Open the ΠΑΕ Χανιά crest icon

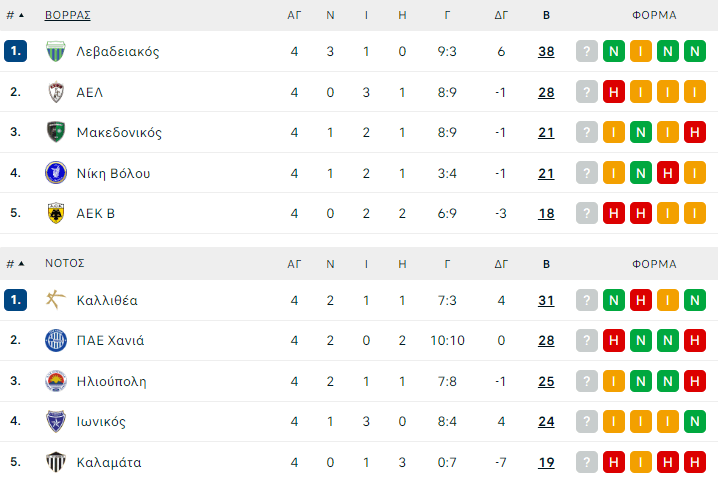[56, 340]
